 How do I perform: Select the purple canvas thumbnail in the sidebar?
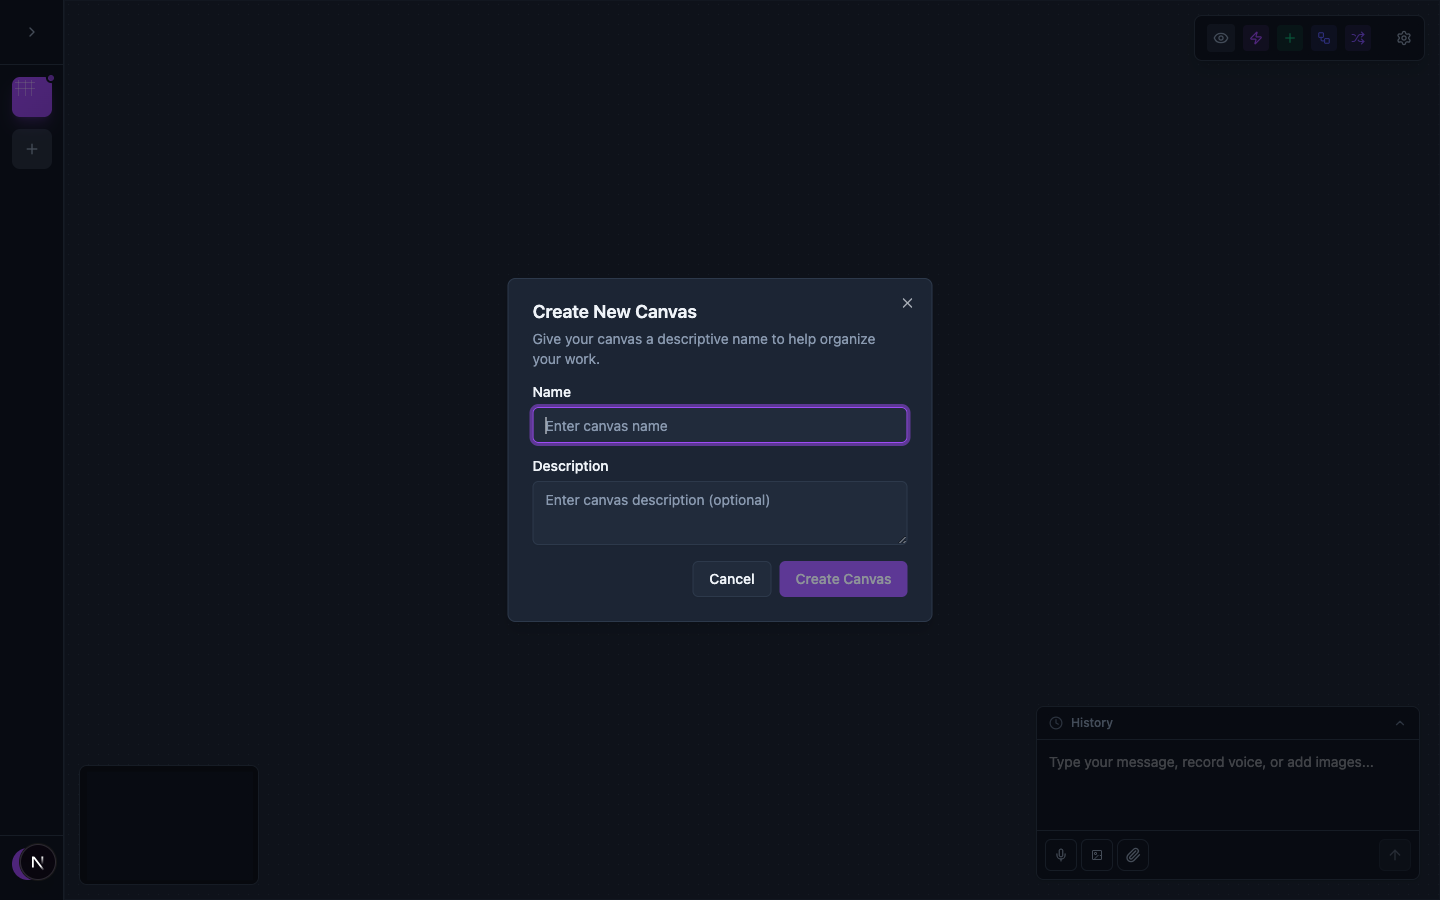tap(31, 96)
